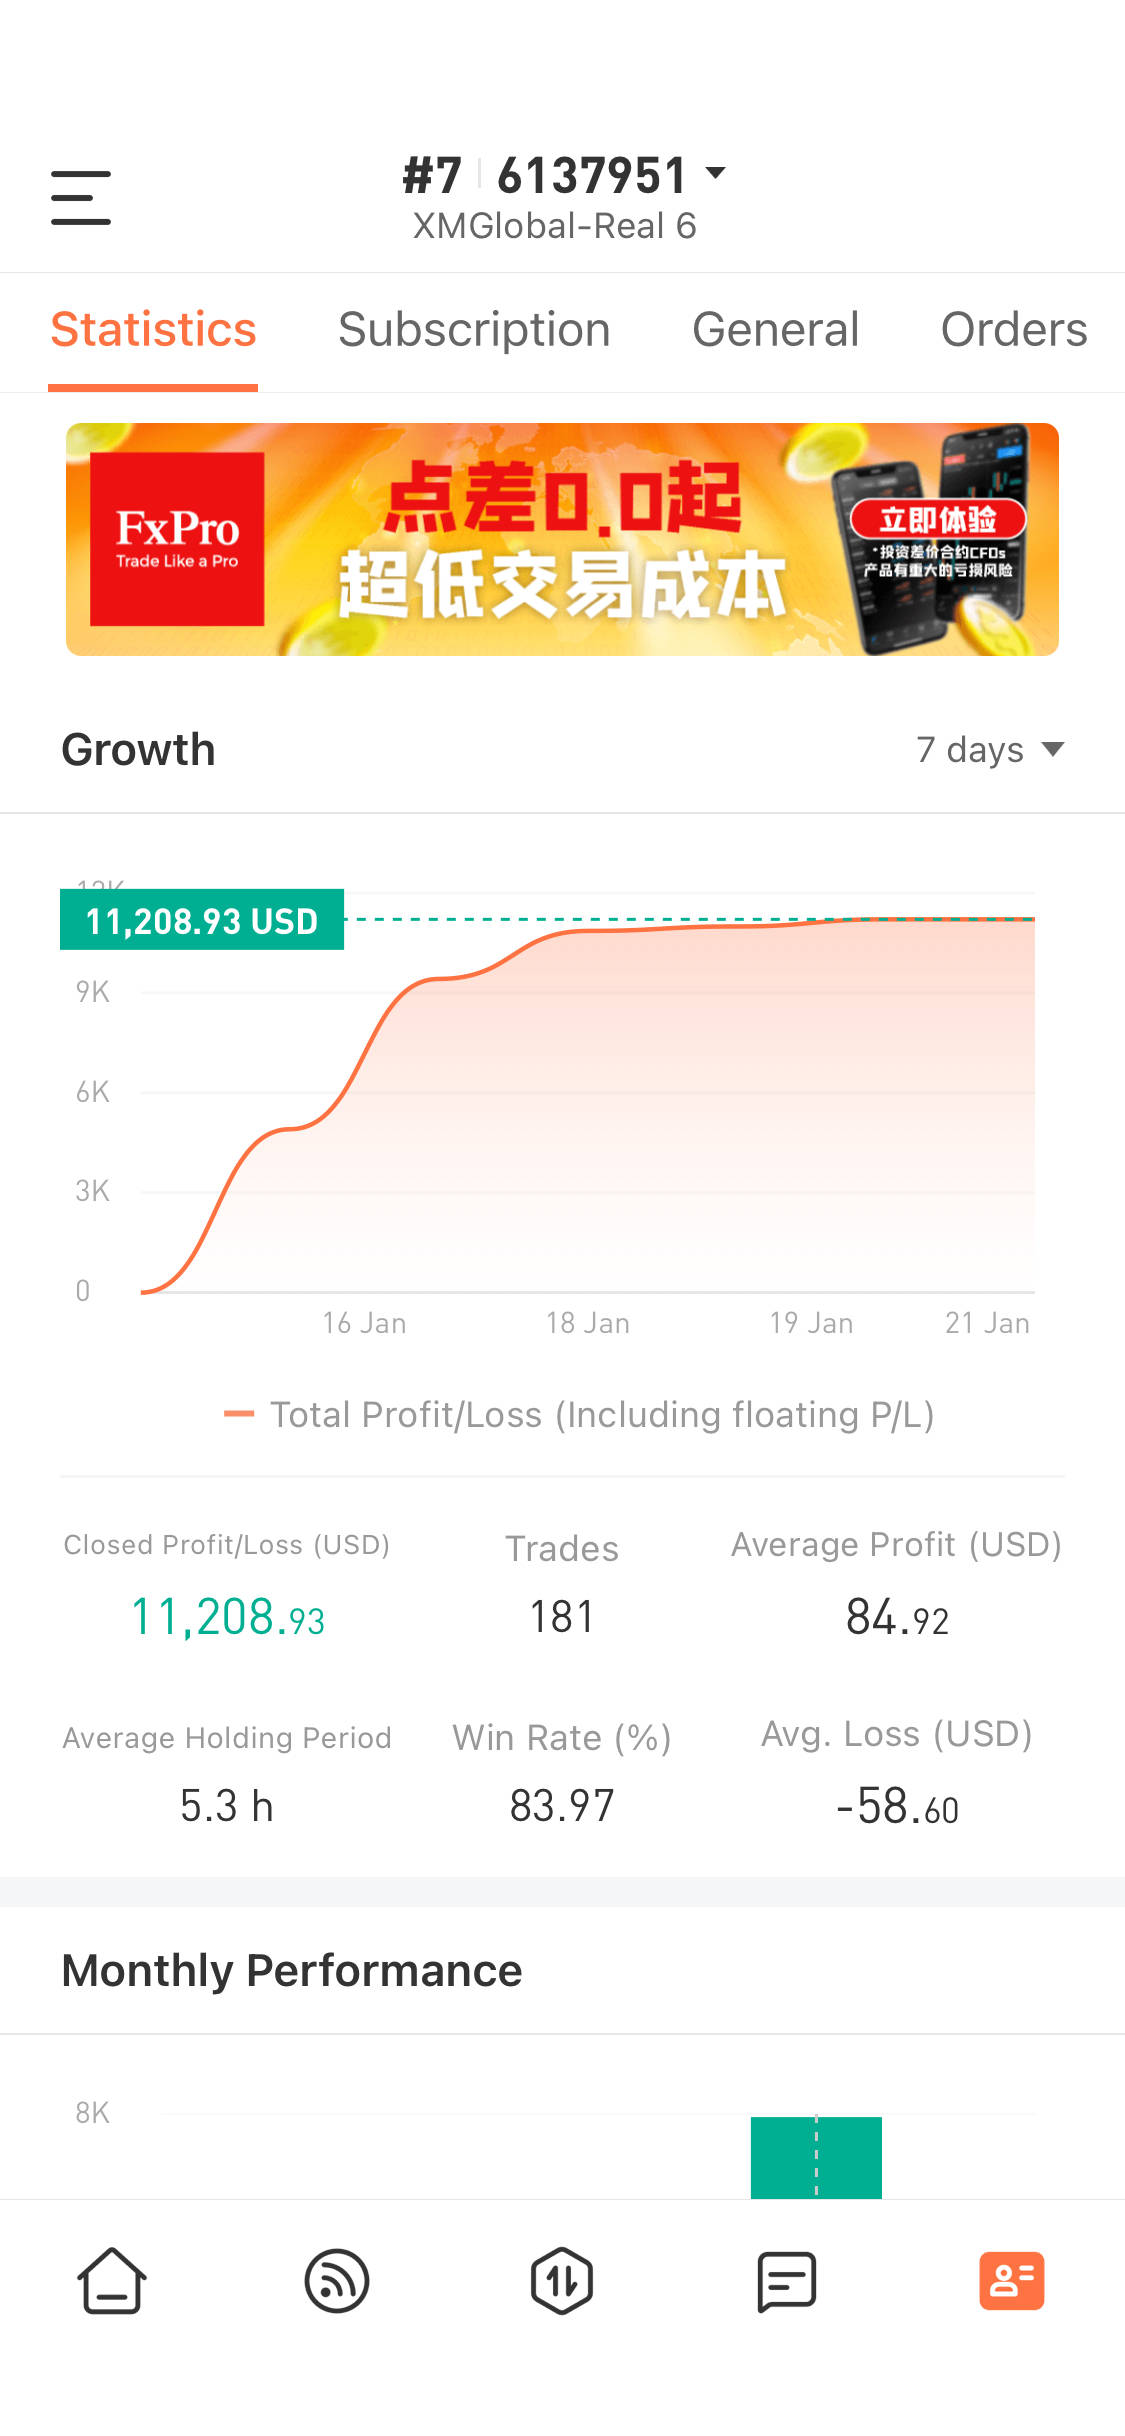
Task: Toggle Total Profit/Loss legend series
Action: pyautogui.click(x=580, y=1415)
